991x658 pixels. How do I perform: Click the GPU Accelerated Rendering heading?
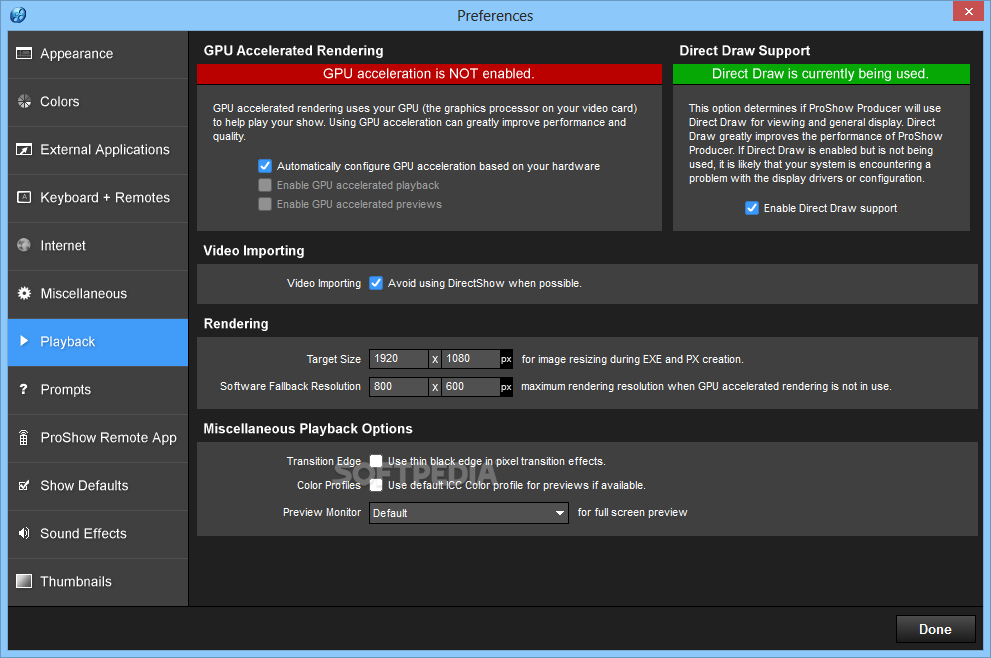(x=293, y=51)
